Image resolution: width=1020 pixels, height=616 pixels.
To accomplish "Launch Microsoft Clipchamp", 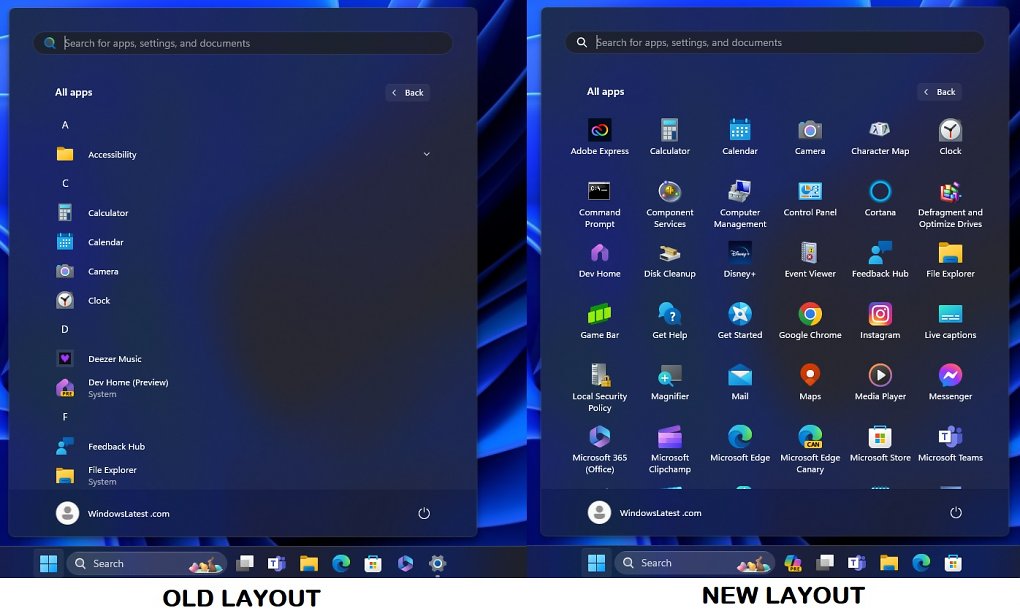I will [x=669, y=449].
